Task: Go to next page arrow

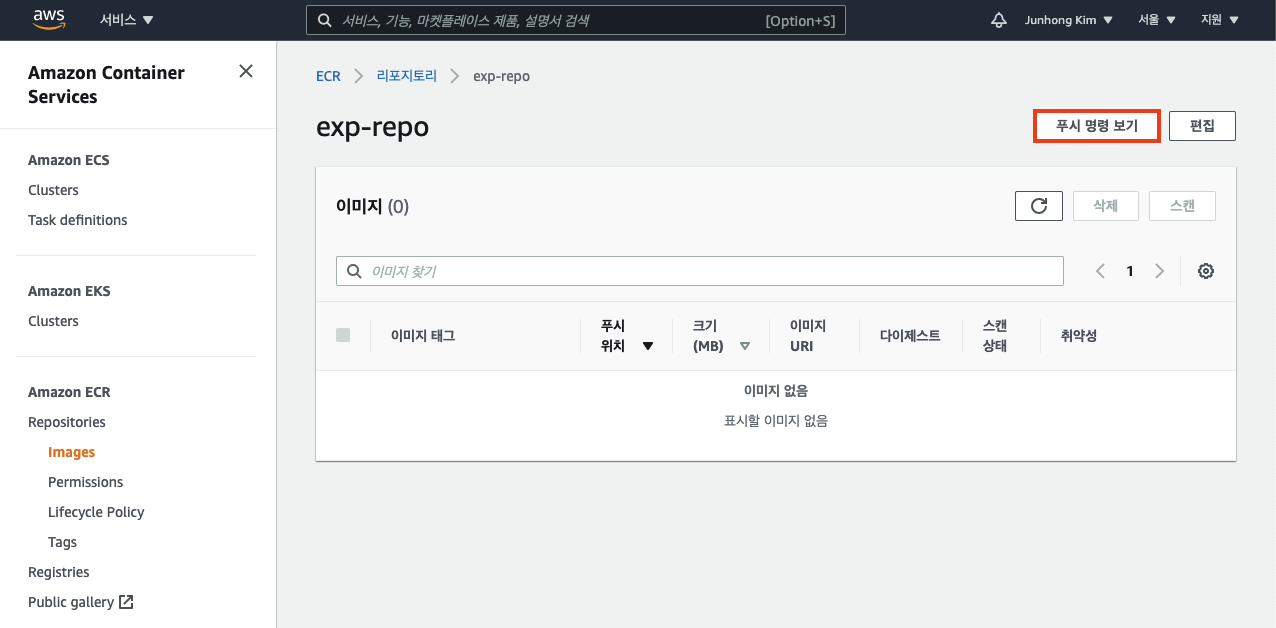Action: click(x=1160, y=271)
